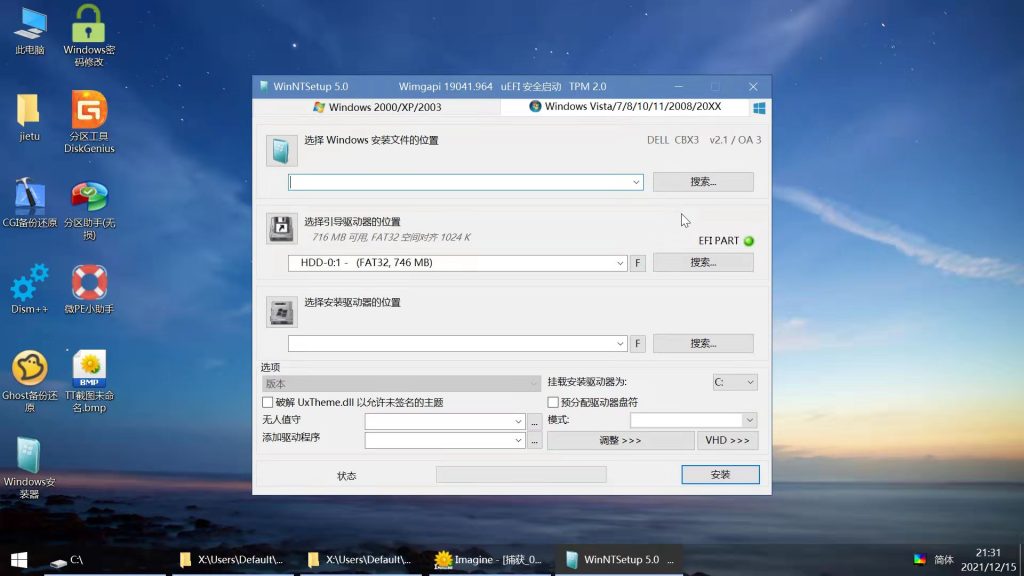The image size is (1024, 576).
Task: Launch Windows安装器 desktop icon
Action: (x=29, y=468)
